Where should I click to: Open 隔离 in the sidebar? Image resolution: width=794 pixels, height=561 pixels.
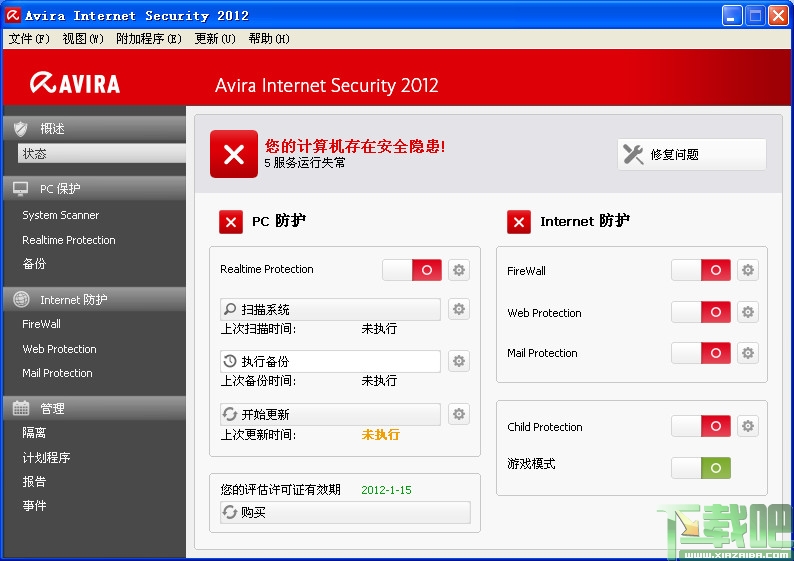click(x=34, y=433)
